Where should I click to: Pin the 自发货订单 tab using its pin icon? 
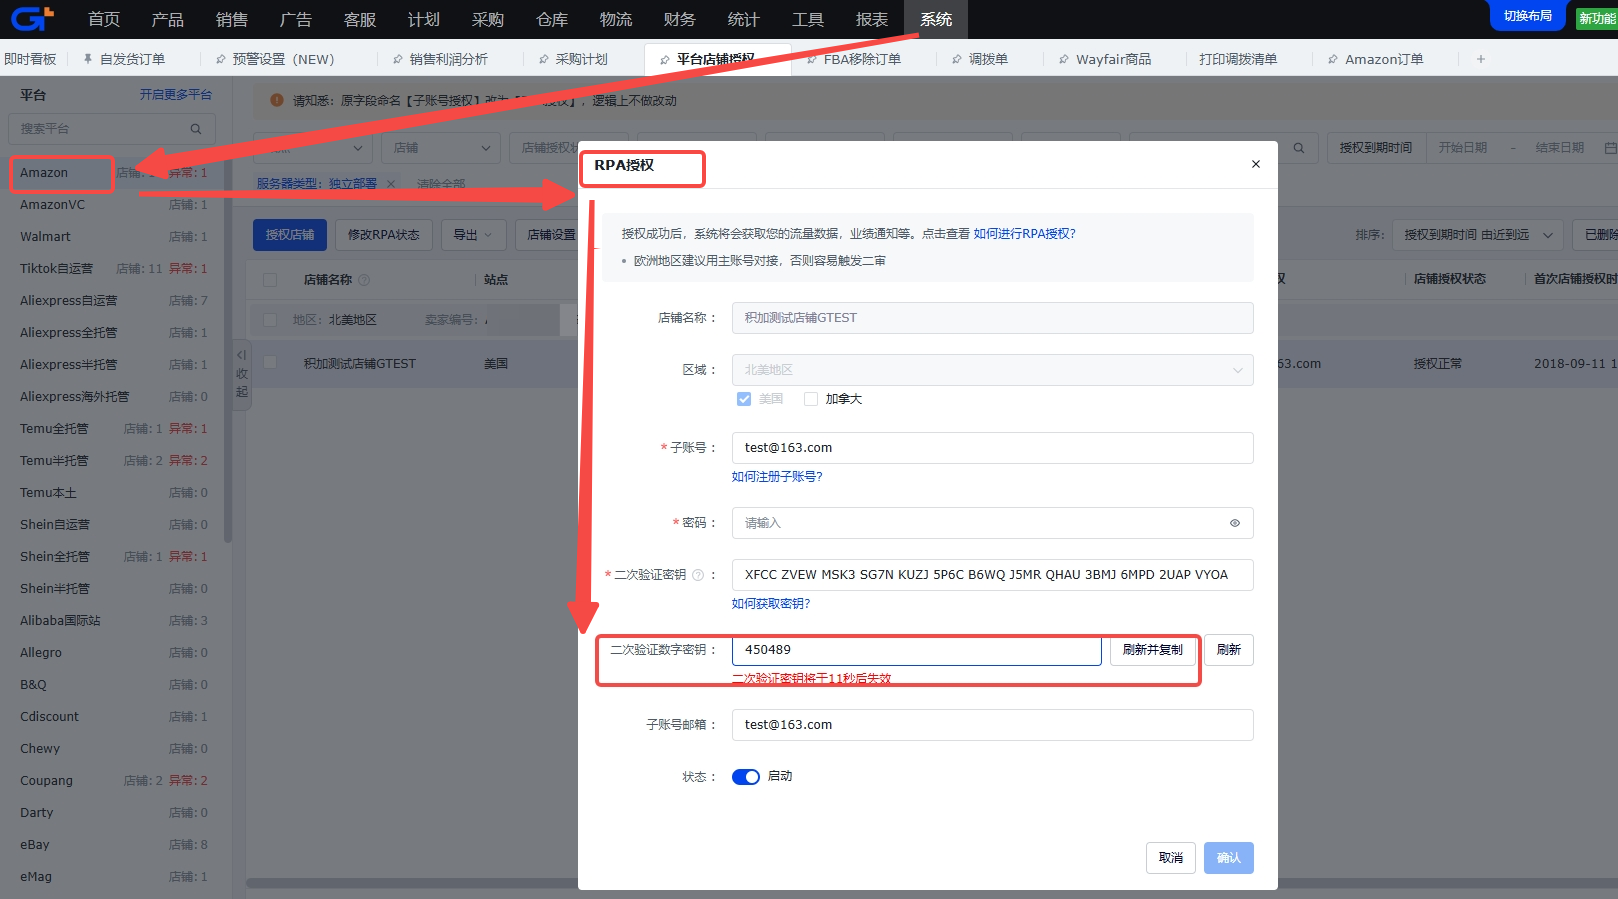click(x=88, y=59)
